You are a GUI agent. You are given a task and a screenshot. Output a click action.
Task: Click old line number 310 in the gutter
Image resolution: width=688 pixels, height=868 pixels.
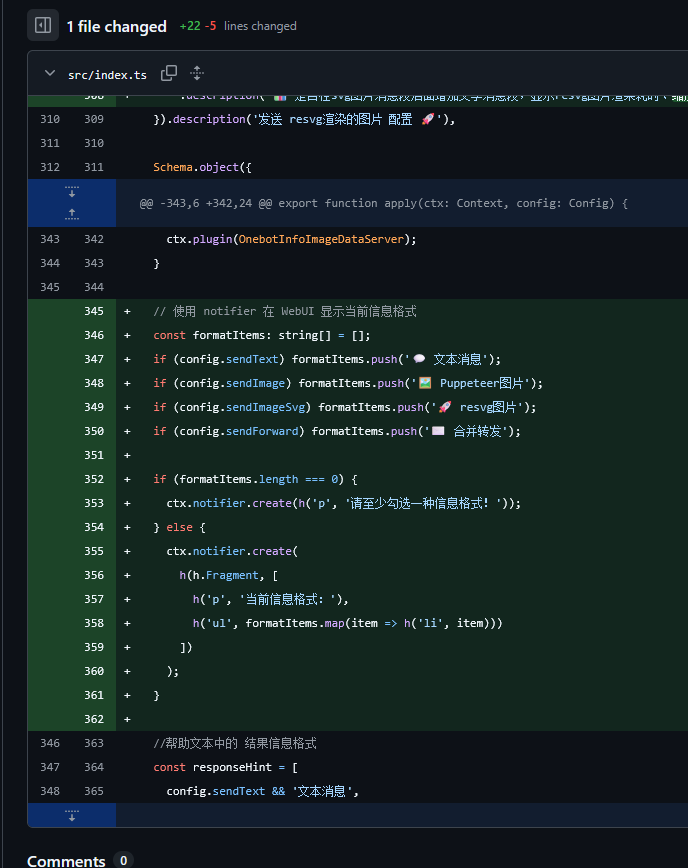(50, 119)
